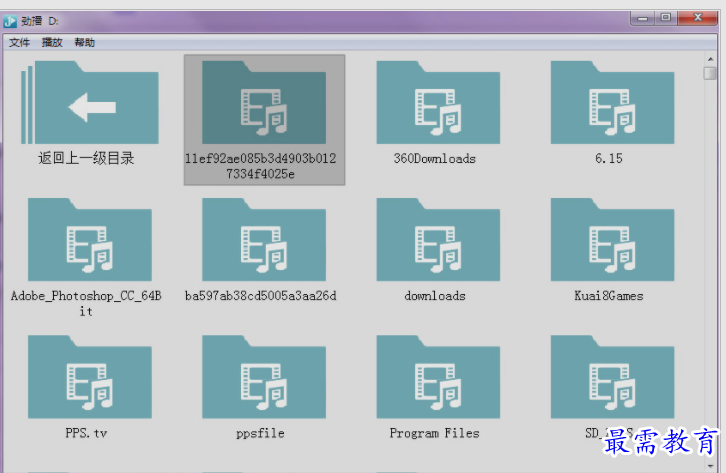Click the 6.15 folder name text
This screenshot has width=726, height=473.
click(x=609, y=159)
